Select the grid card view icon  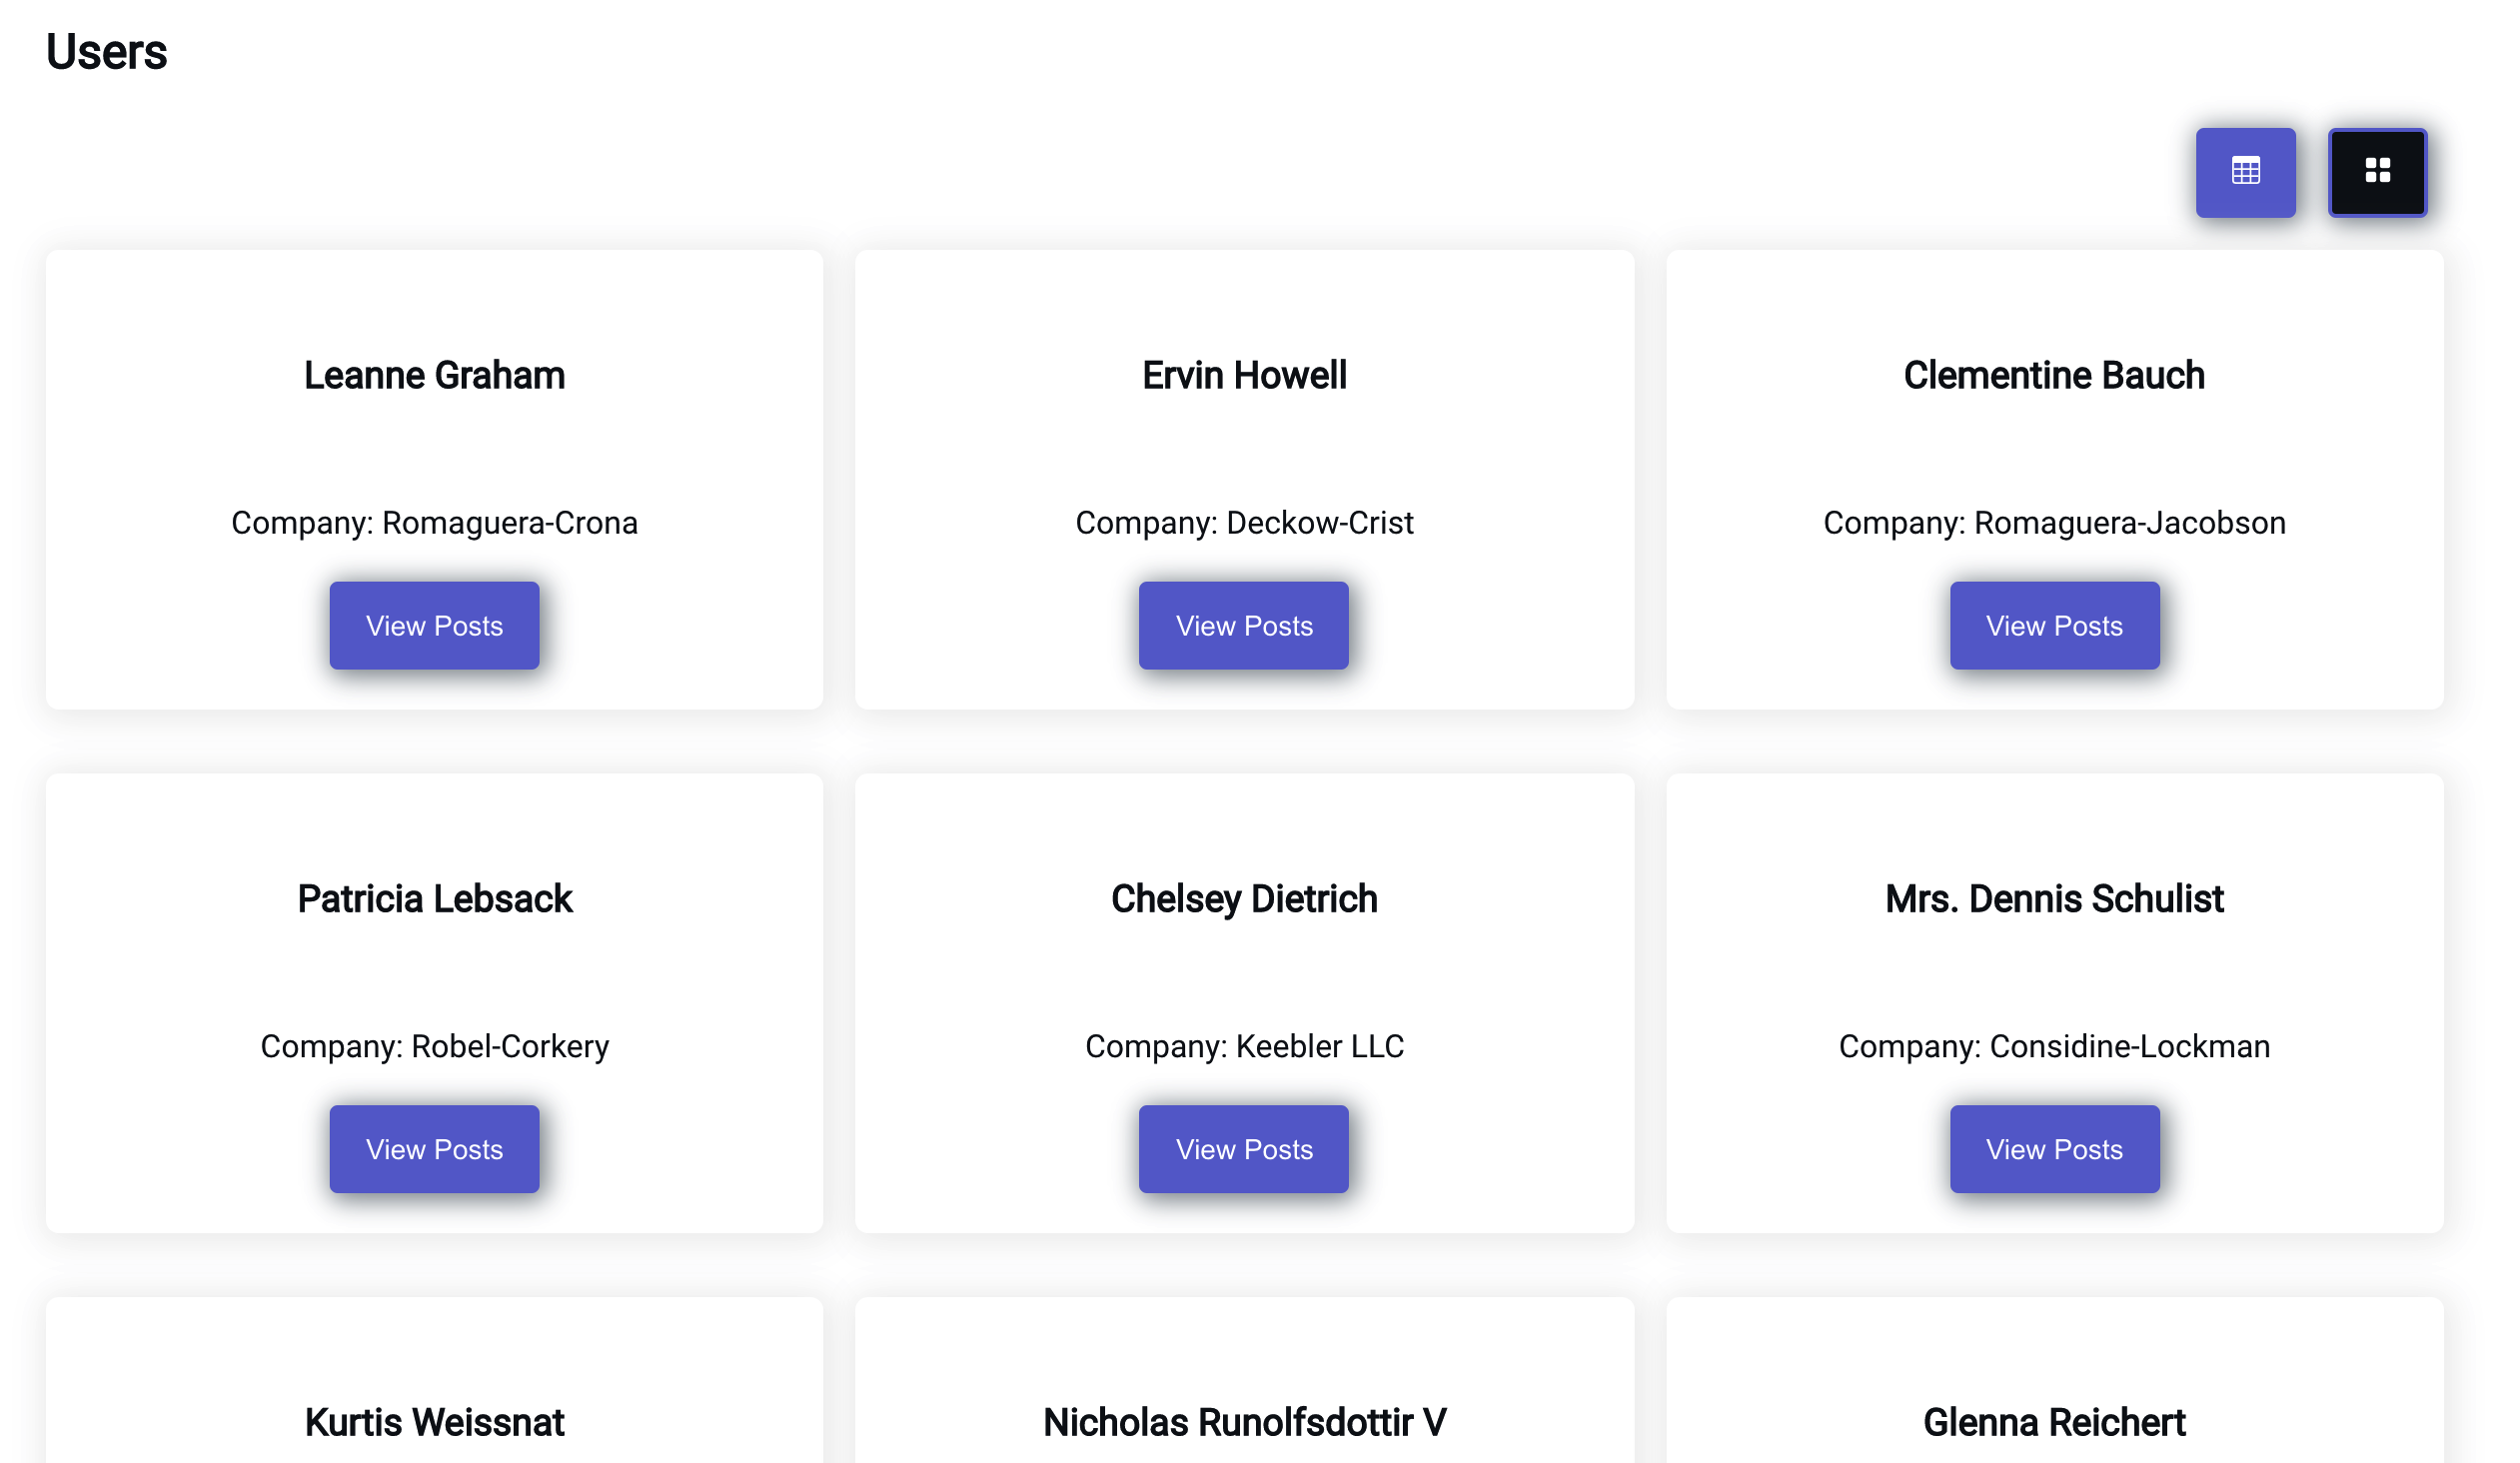[x=2377, y=172]
